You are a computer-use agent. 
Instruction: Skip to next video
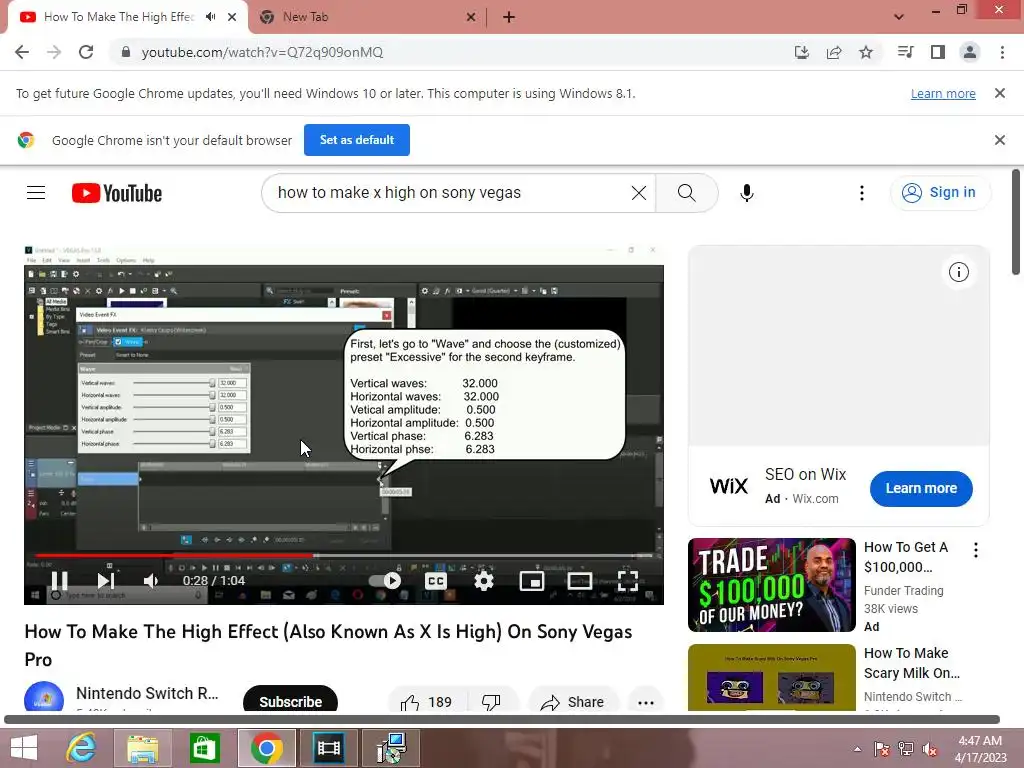click(106, 581)
